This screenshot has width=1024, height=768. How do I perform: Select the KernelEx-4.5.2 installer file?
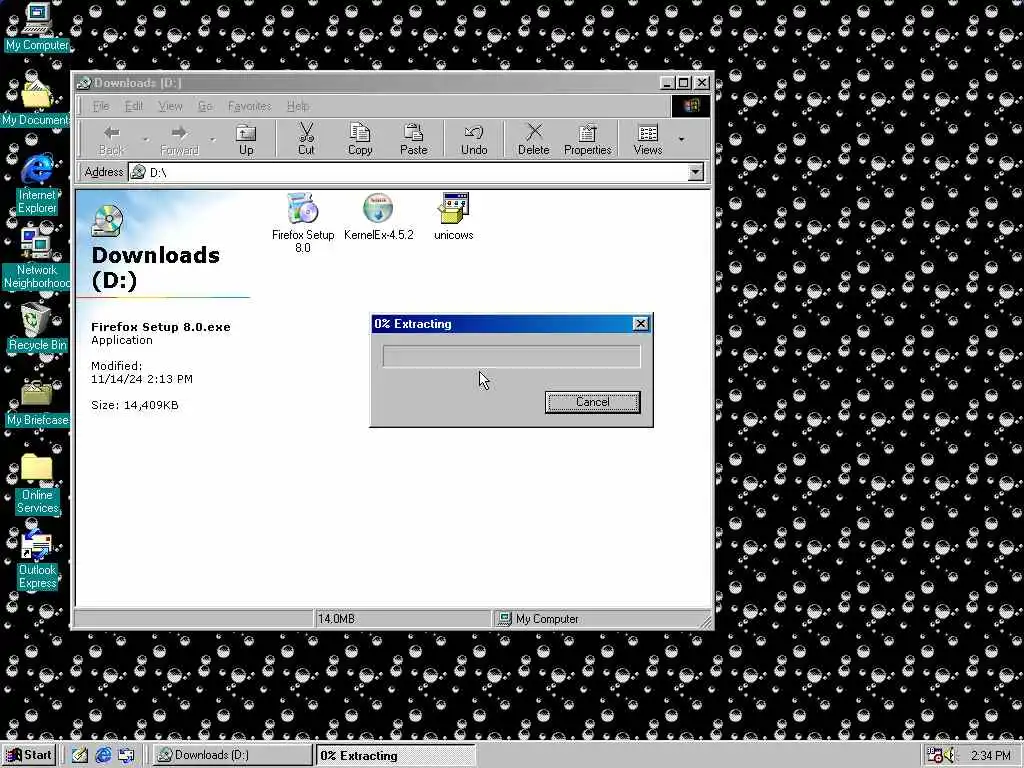[378, 217]
